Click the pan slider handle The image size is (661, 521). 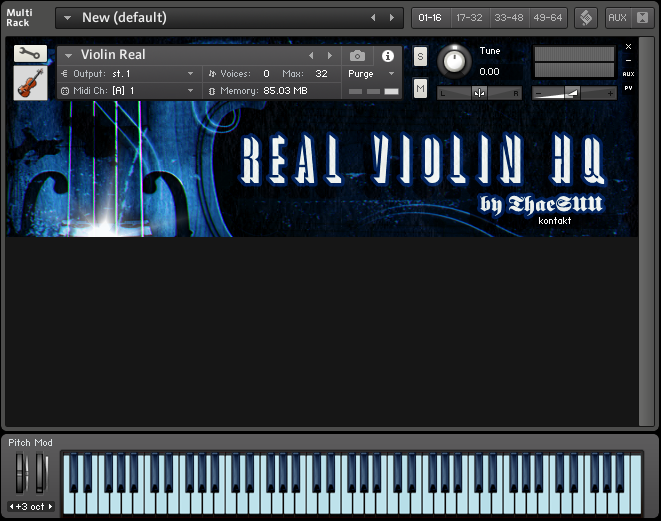click(479, 93)
